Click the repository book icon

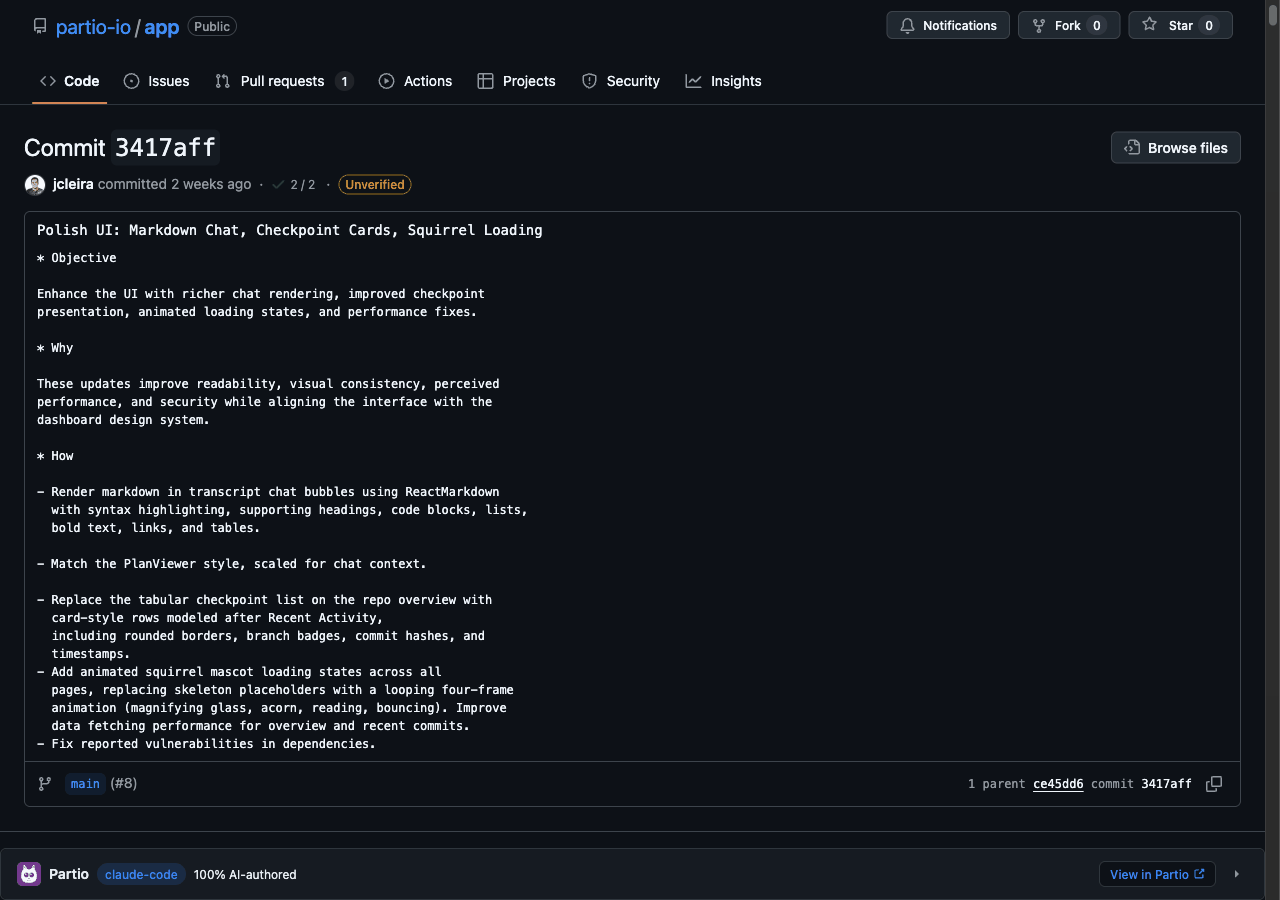click(x=39, y=26)
